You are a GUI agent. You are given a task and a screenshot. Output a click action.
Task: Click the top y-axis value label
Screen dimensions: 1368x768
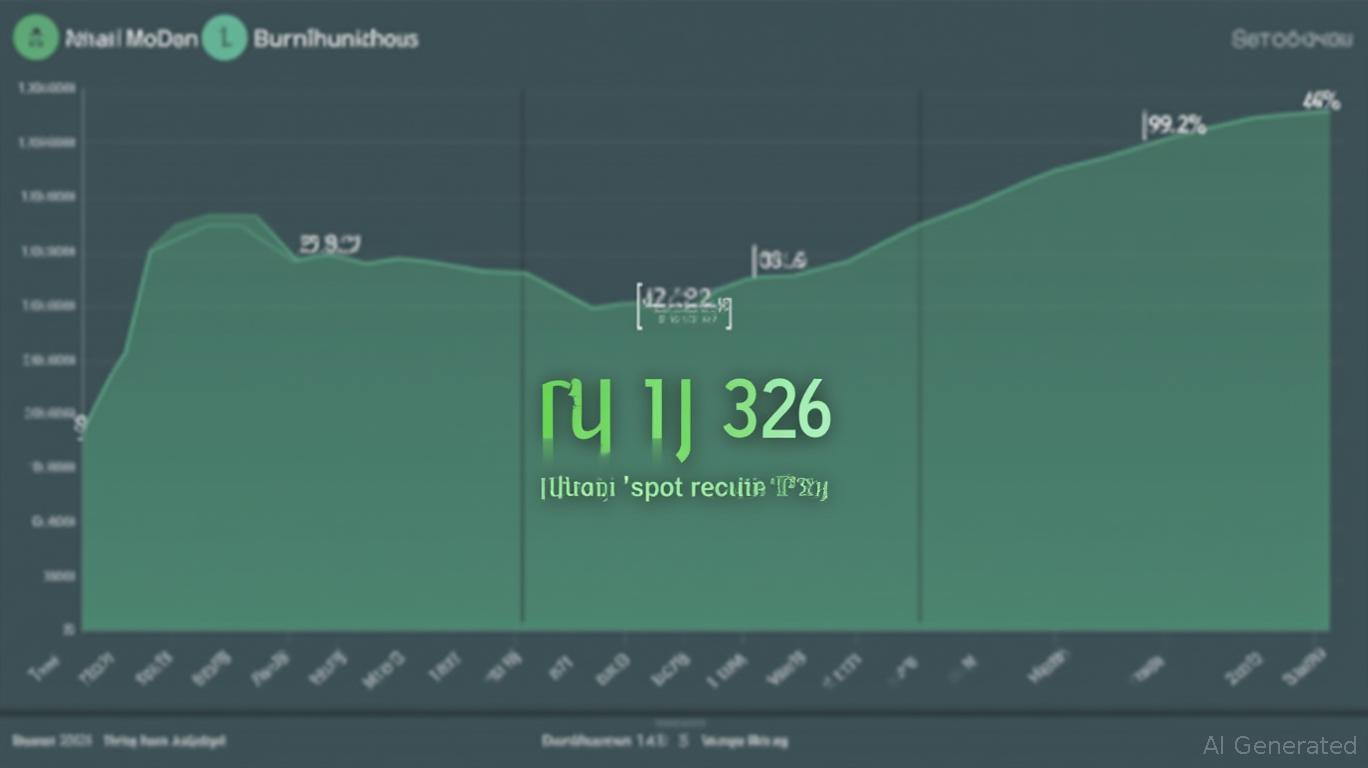46,88
